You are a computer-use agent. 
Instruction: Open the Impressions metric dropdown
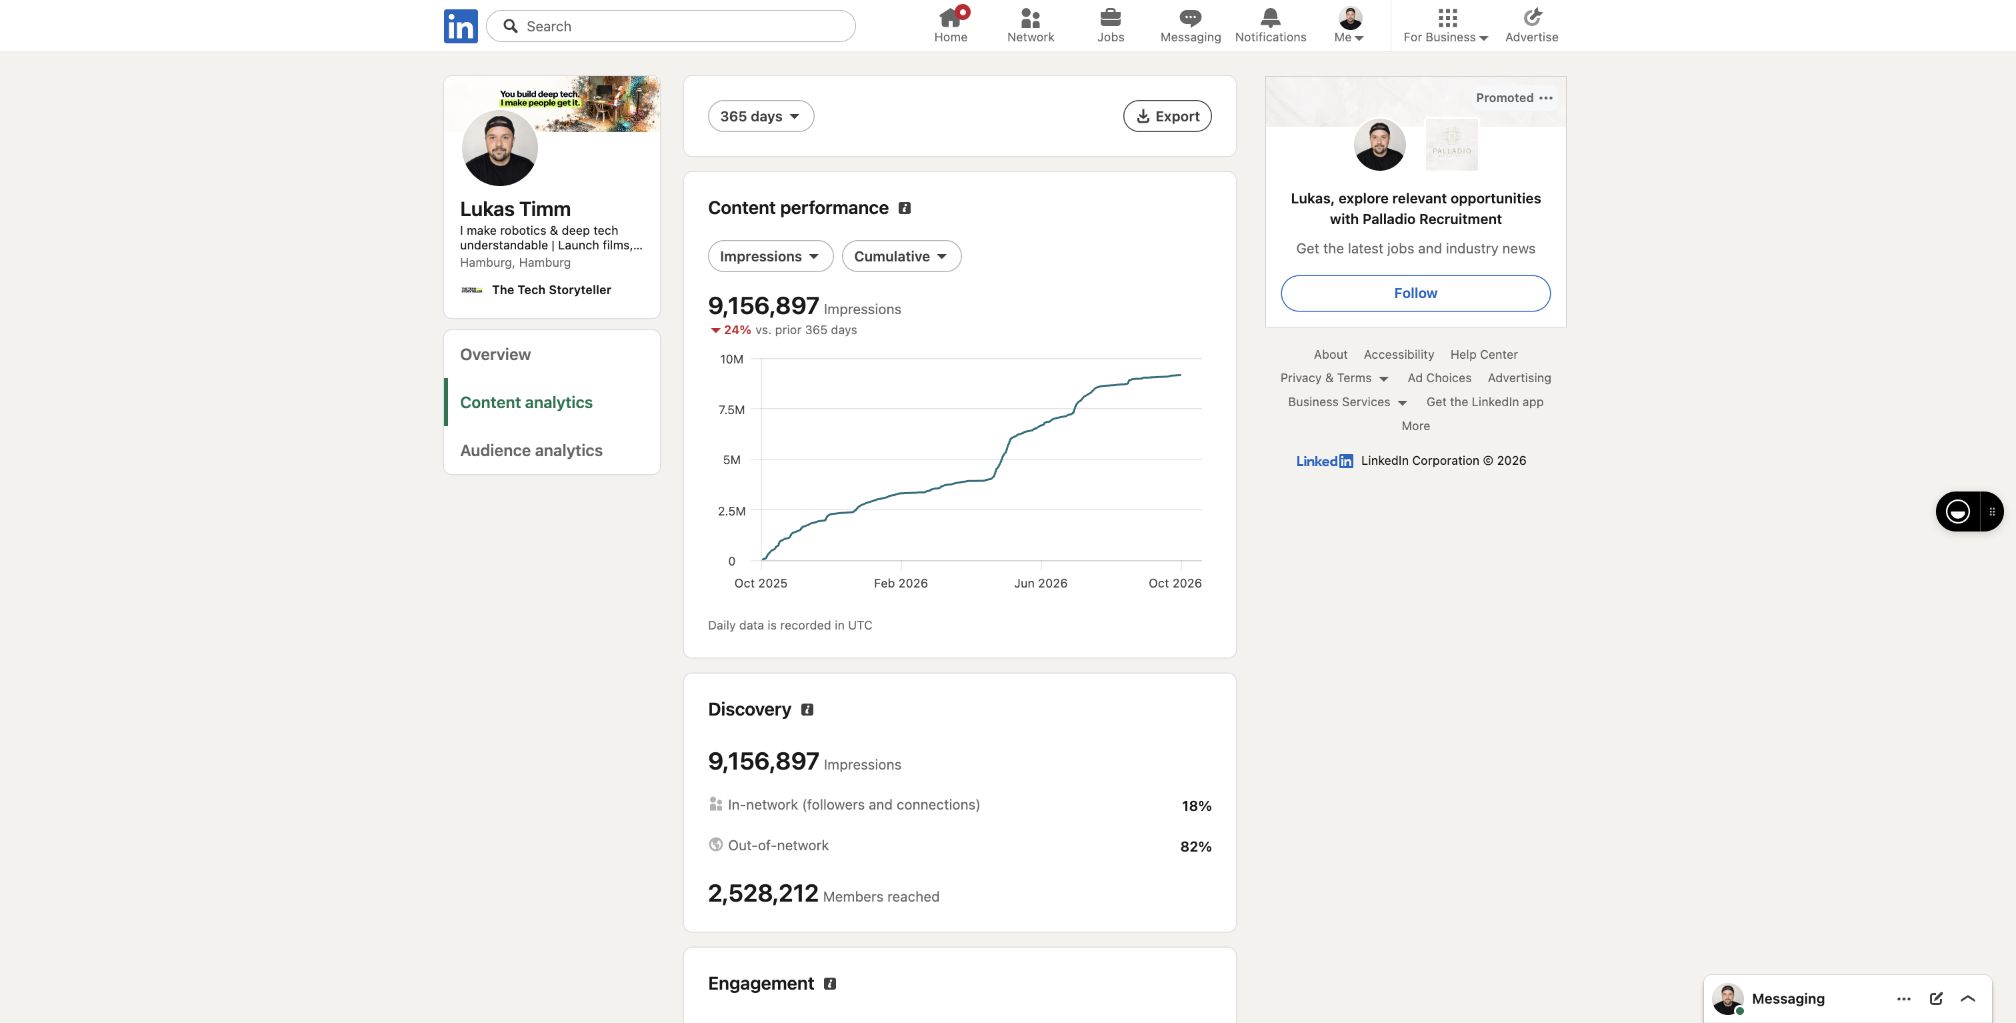tap(770, 256)
